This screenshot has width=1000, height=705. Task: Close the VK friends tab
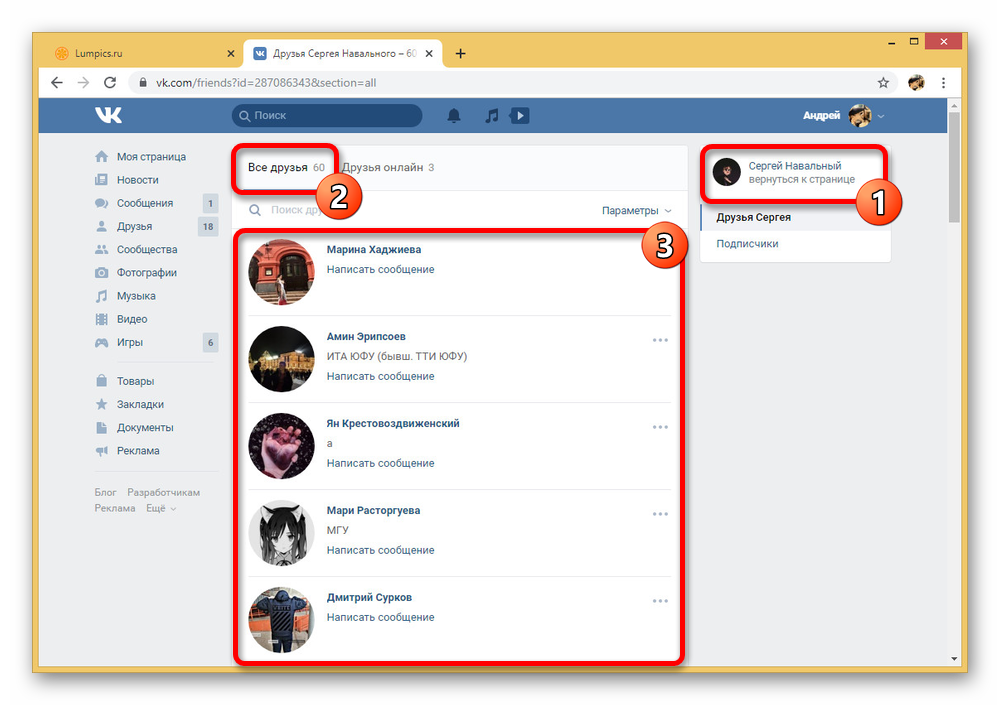tap(429, 54)
